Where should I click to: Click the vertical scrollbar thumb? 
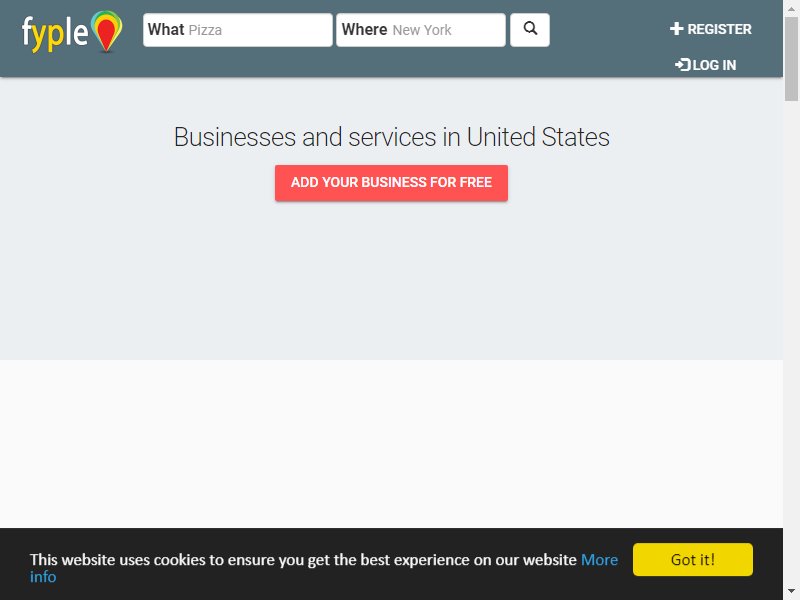[x=791, y=59]
